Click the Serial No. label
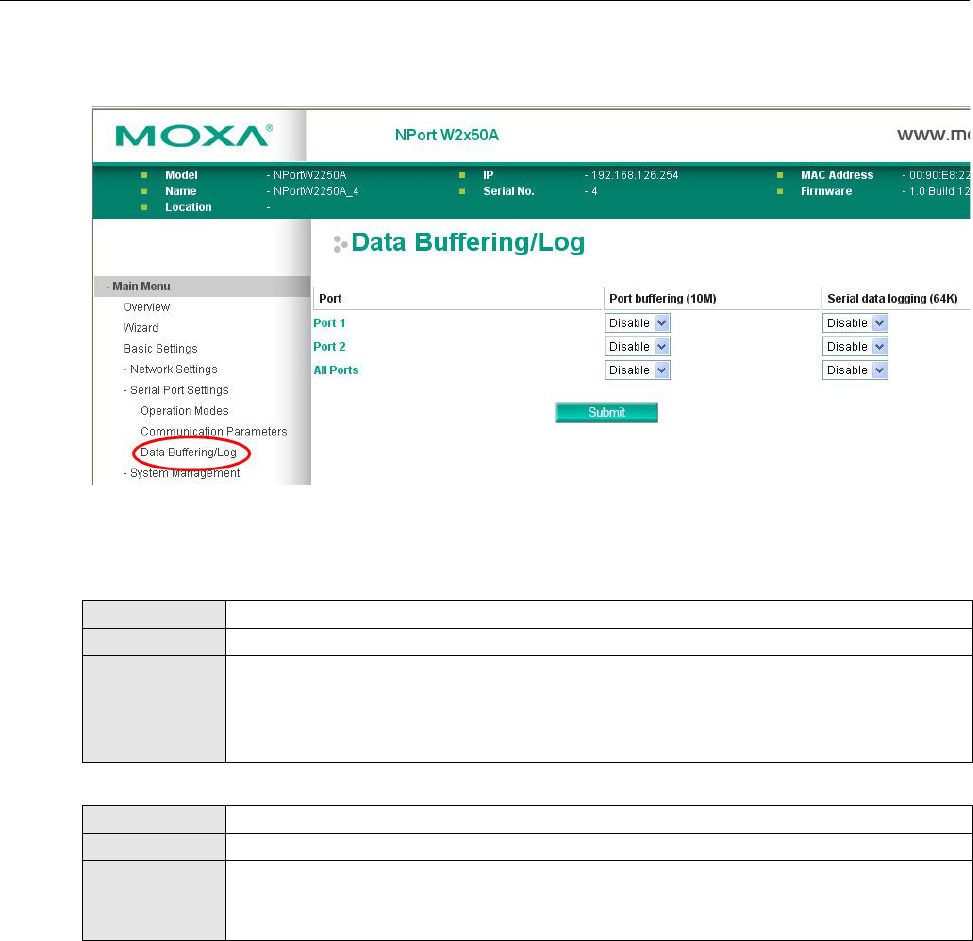973x941 pixels. 509,191
